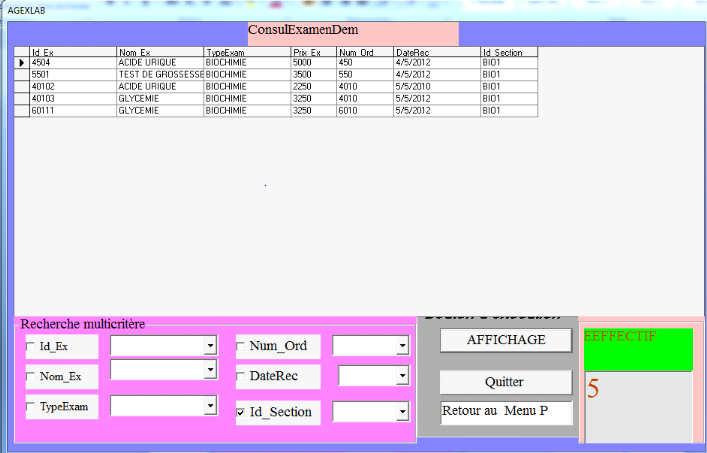This screenshot has height=453, width=707.
Task: Uncheck the Id_Section checkbox
Action: click(241, 412)
